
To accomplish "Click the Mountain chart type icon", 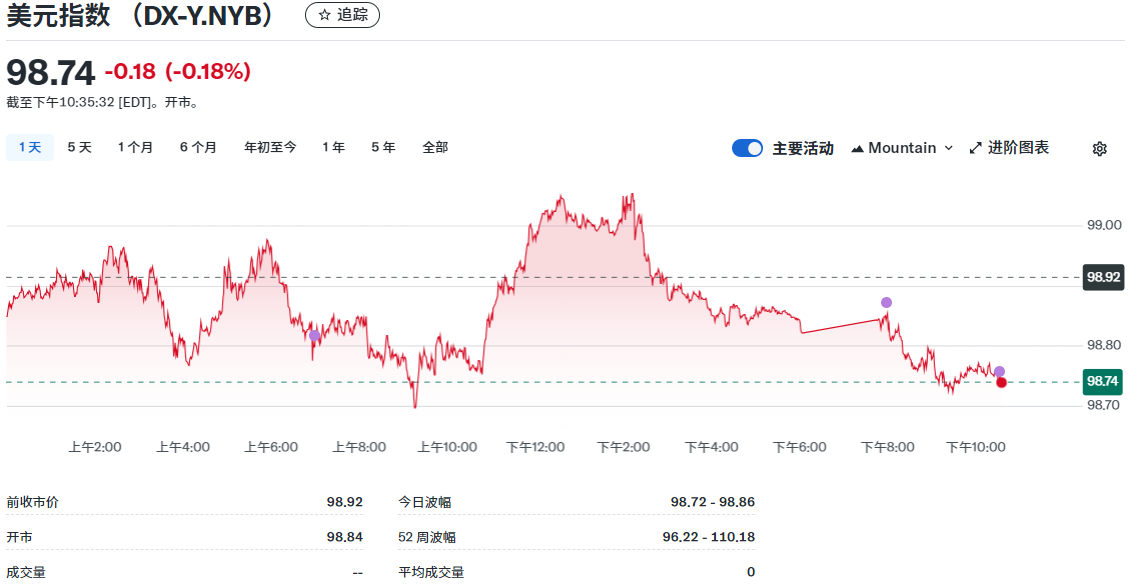I will click(858, 148).
